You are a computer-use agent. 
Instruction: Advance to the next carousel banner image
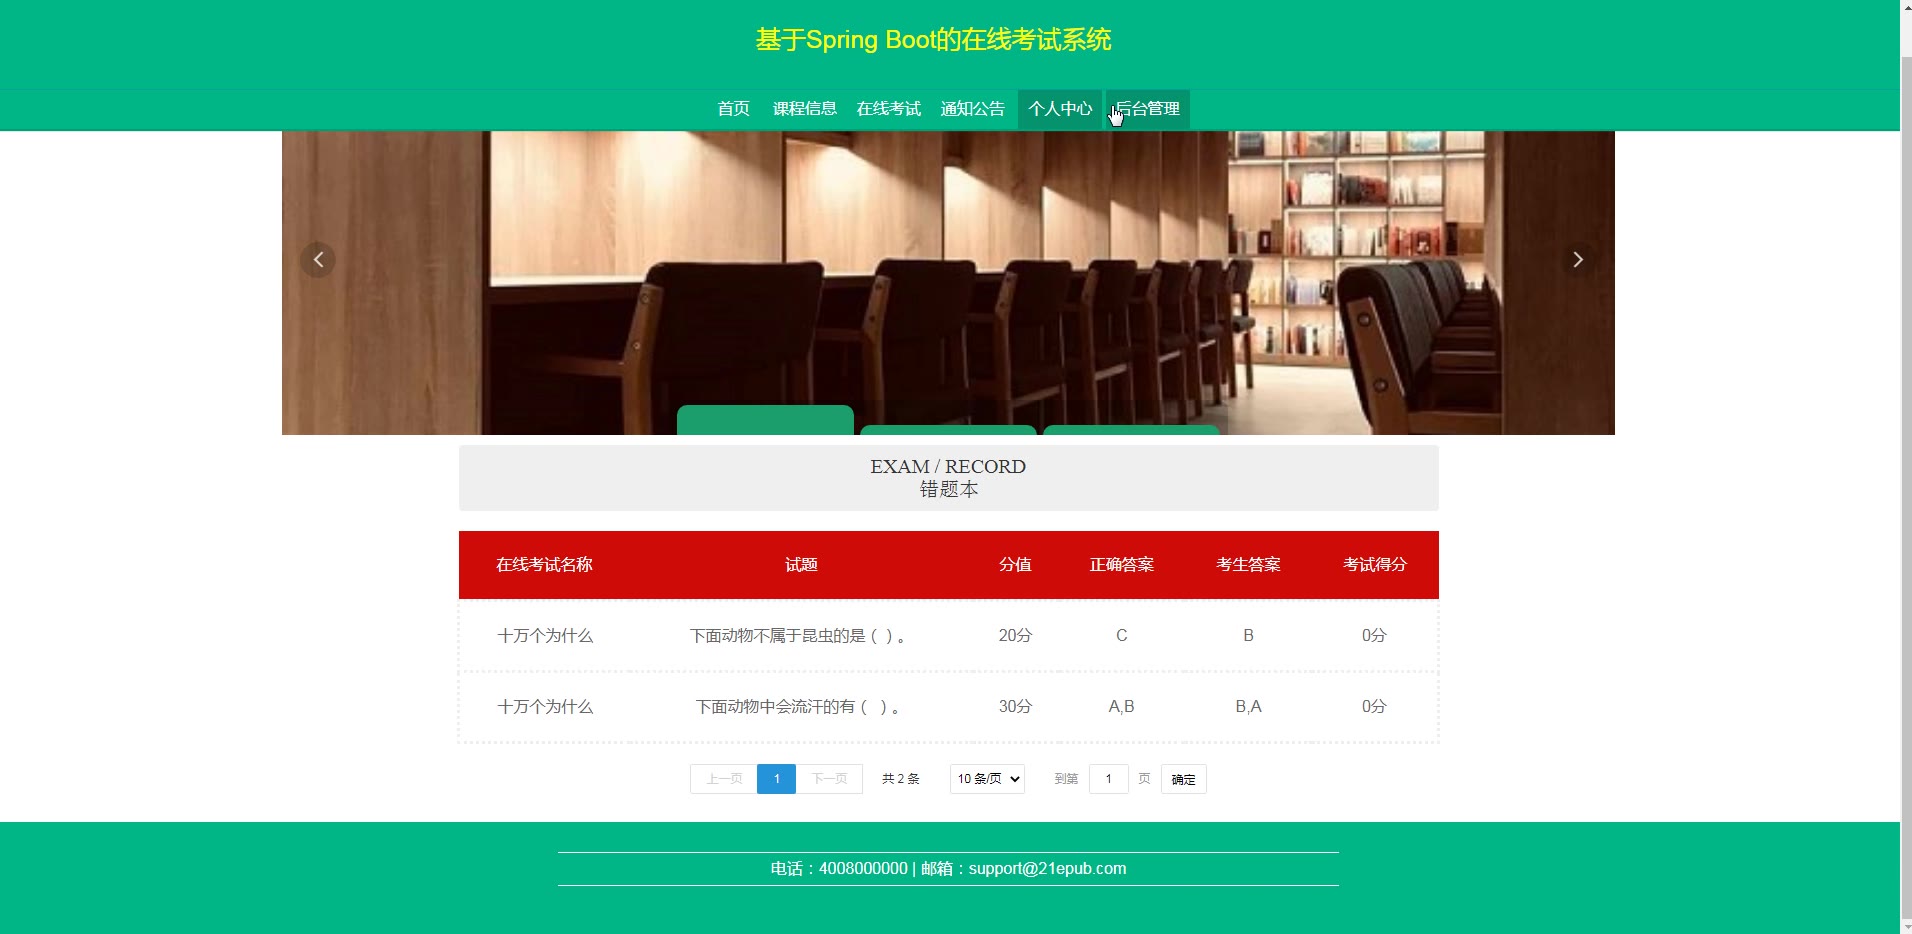[1578, 260]
